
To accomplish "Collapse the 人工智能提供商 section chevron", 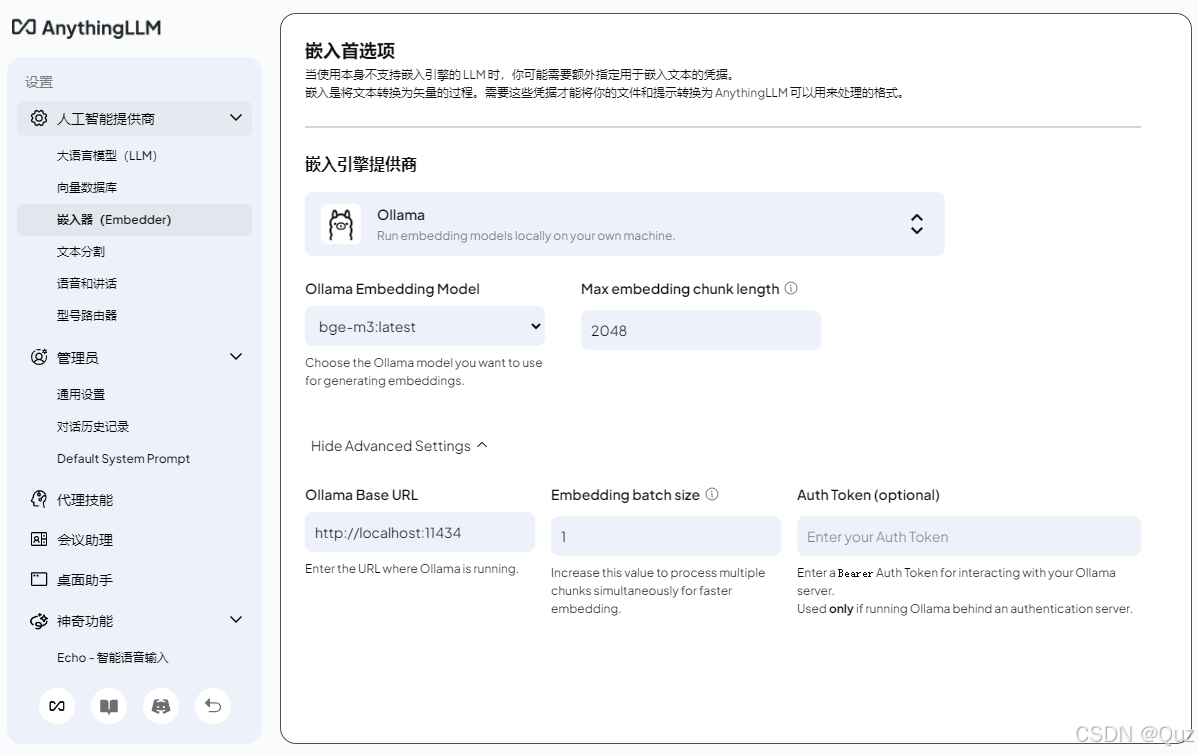I will pyautogui.click(x=236, y=118).
